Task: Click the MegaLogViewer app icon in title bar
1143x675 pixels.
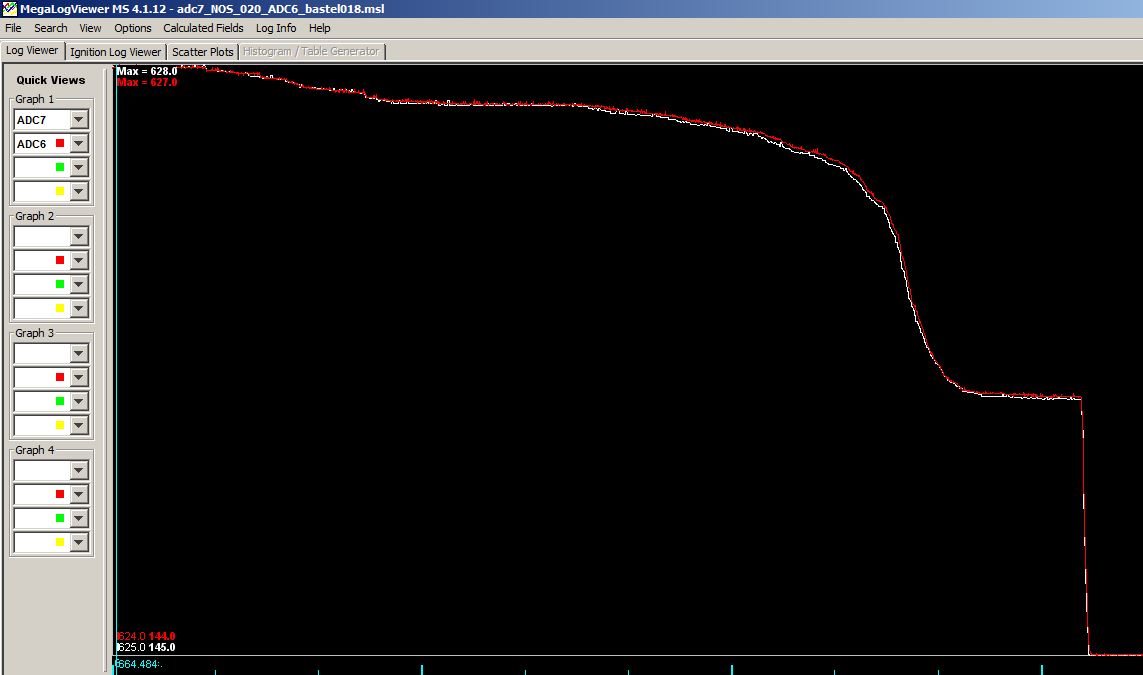Action: (10, 9)
